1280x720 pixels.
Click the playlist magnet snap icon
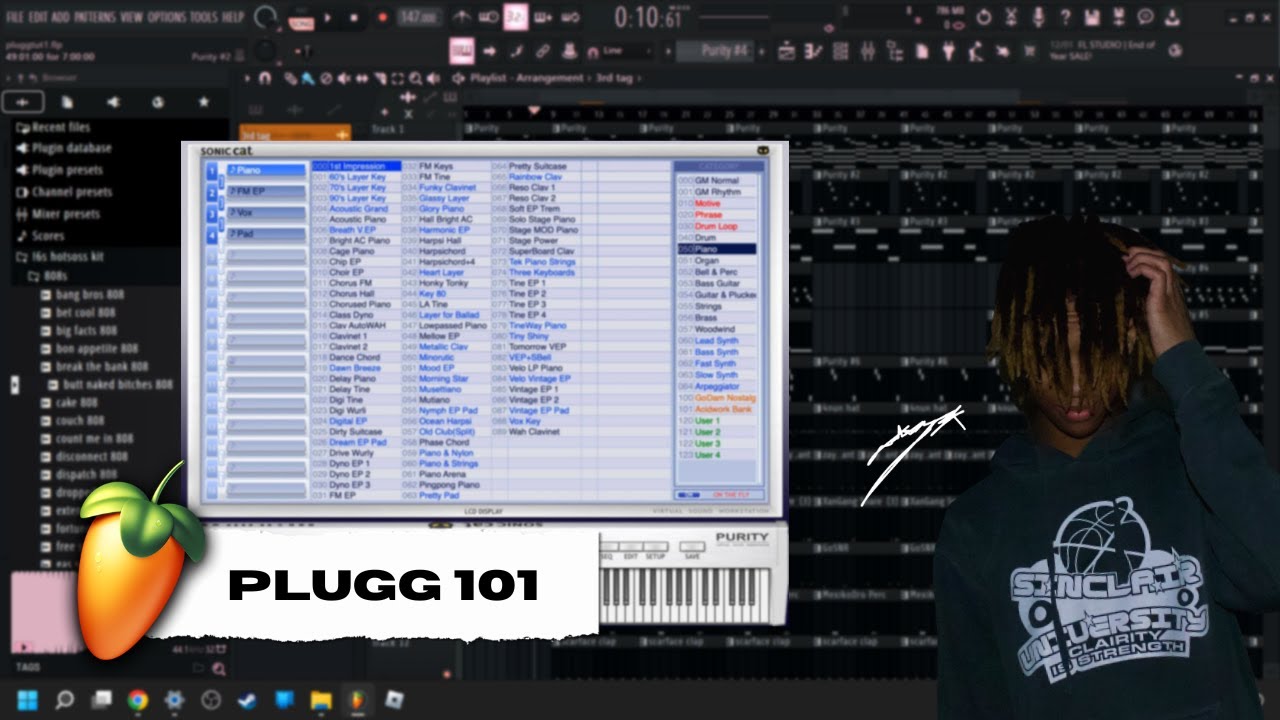click(265, 78)
